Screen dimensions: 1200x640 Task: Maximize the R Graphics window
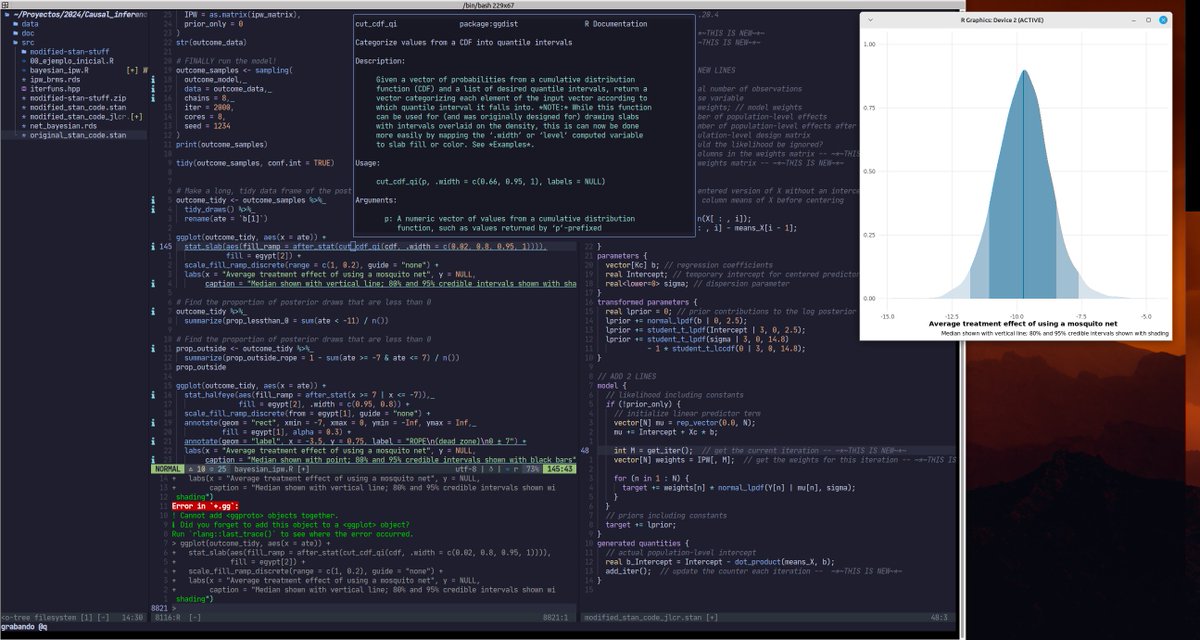(1148, 19)
